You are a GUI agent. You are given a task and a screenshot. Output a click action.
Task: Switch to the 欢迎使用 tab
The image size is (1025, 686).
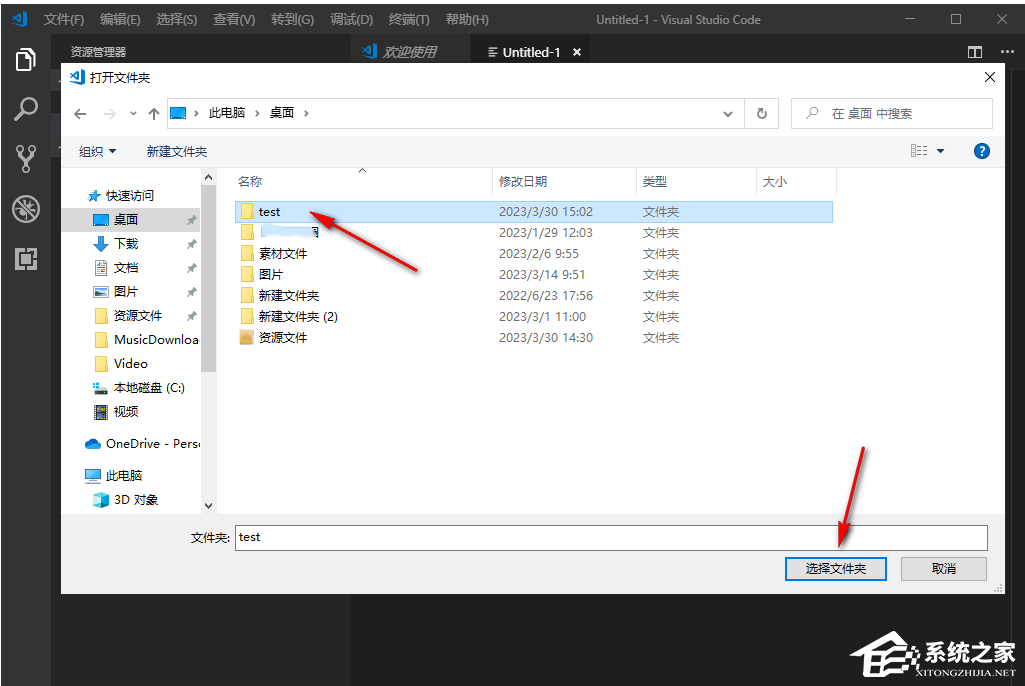(x=411, y=50)
